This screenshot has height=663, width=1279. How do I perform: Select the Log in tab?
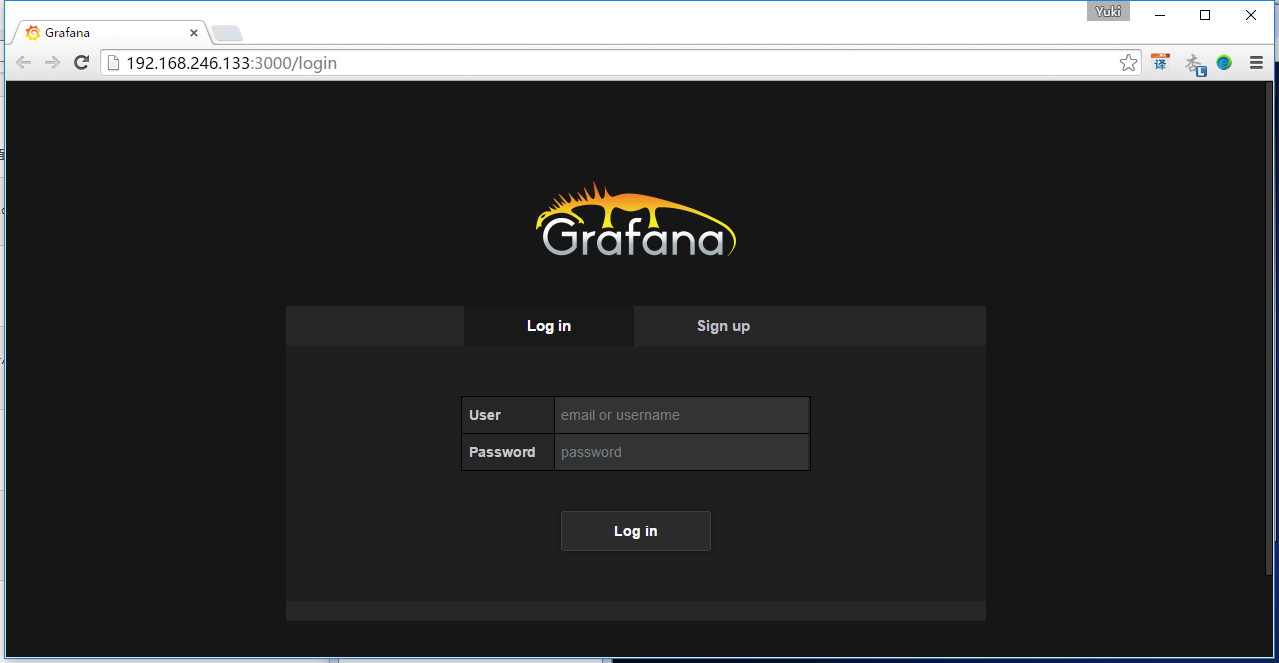549,326
